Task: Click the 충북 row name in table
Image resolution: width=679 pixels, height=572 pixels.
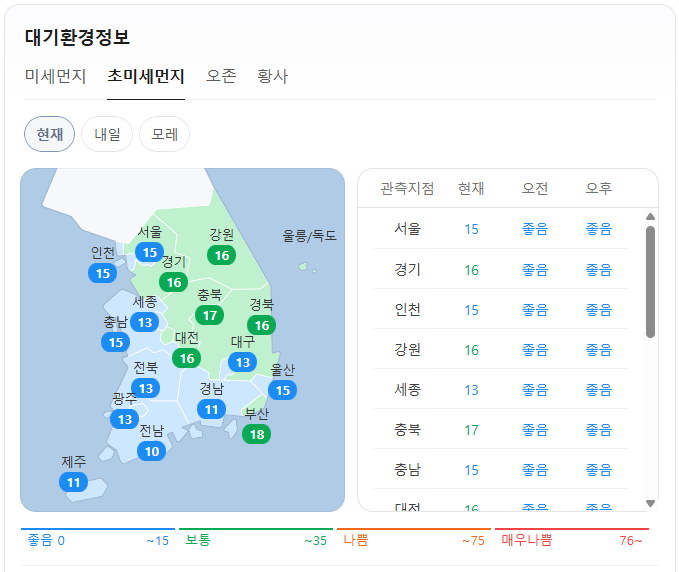Action: 407,430
